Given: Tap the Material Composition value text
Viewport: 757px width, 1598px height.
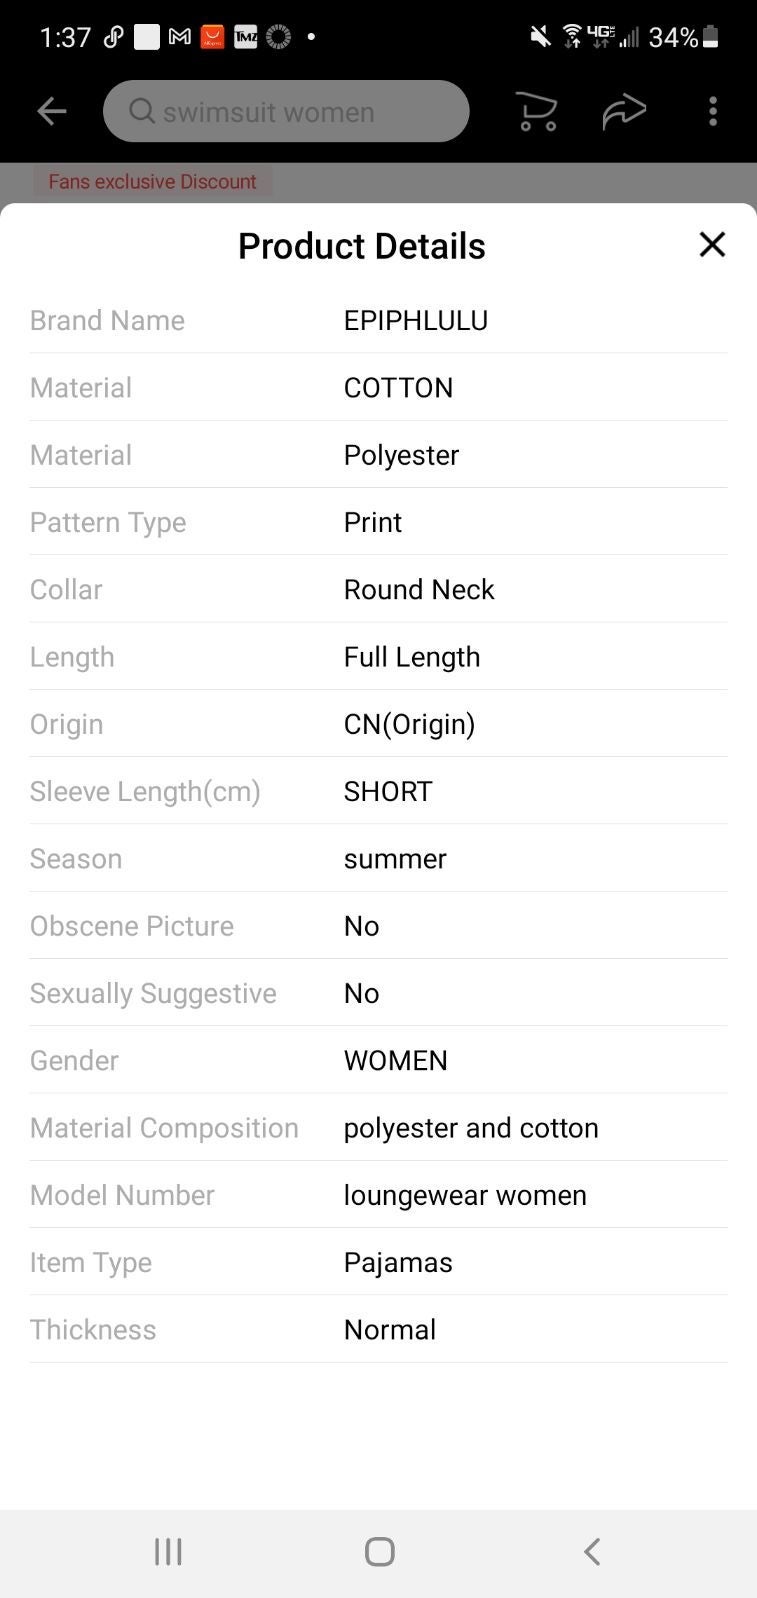Looking at the screenshot, I should point(471,1128).
